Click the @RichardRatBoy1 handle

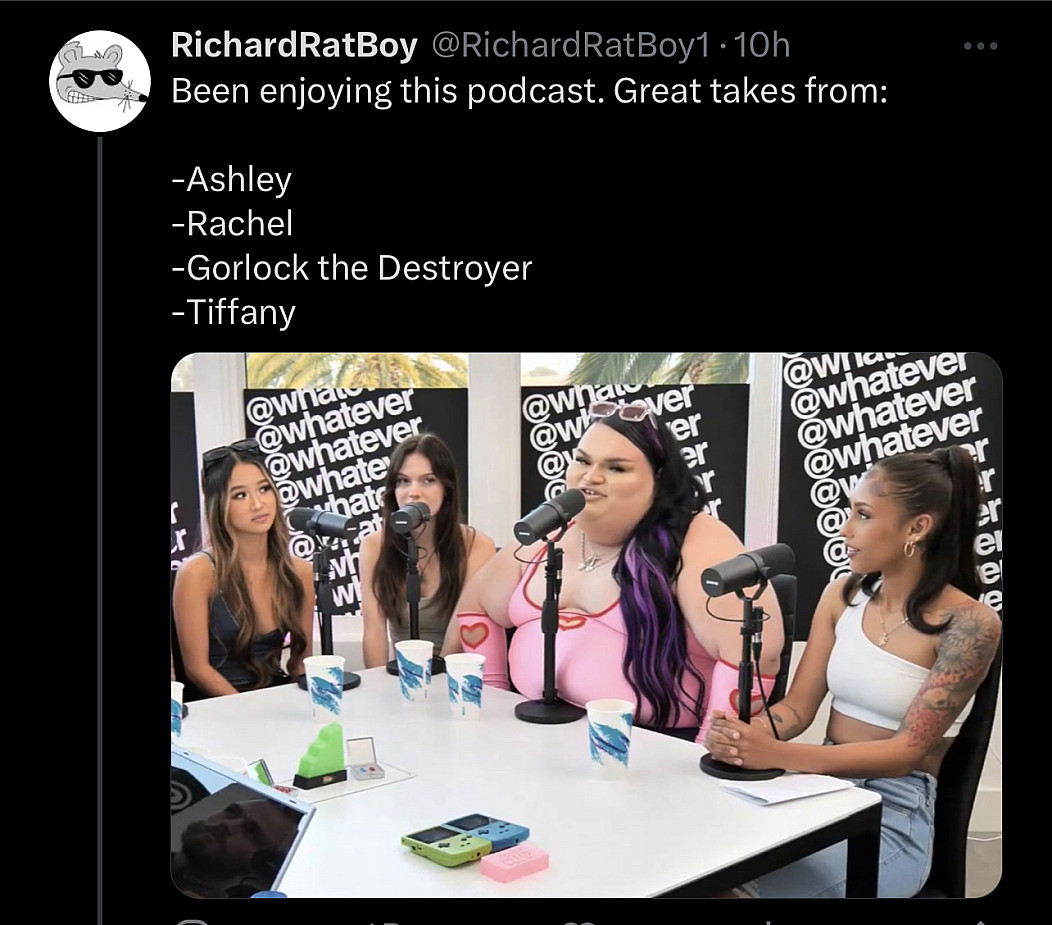click(570, 46)
